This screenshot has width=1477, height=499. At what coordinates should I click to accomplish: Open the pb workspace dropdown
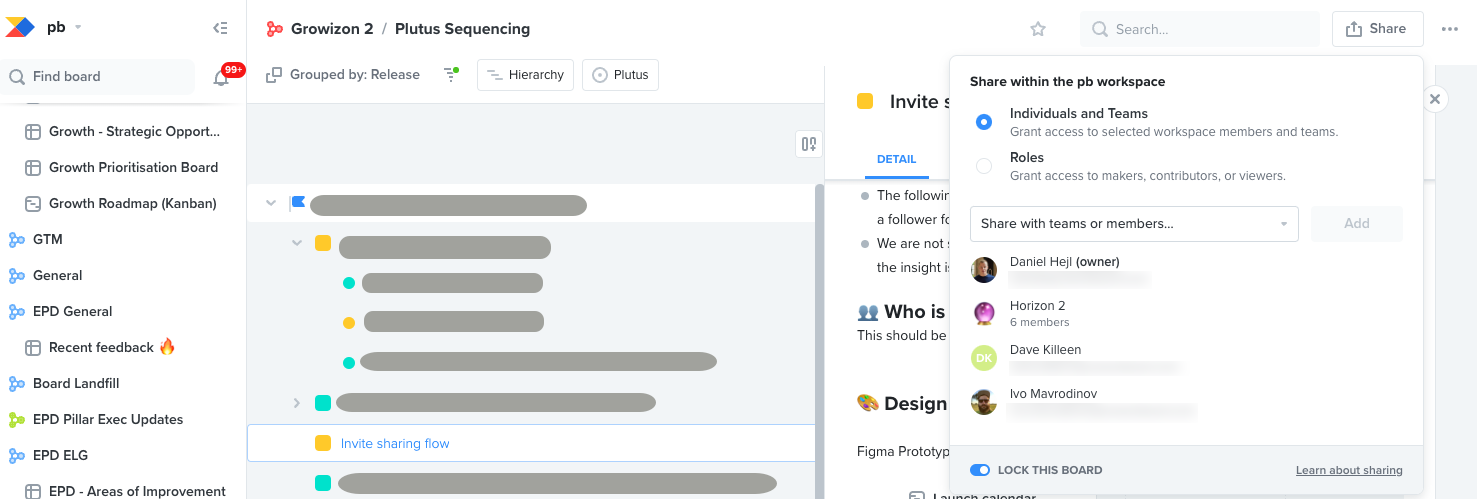click(65, 28)
